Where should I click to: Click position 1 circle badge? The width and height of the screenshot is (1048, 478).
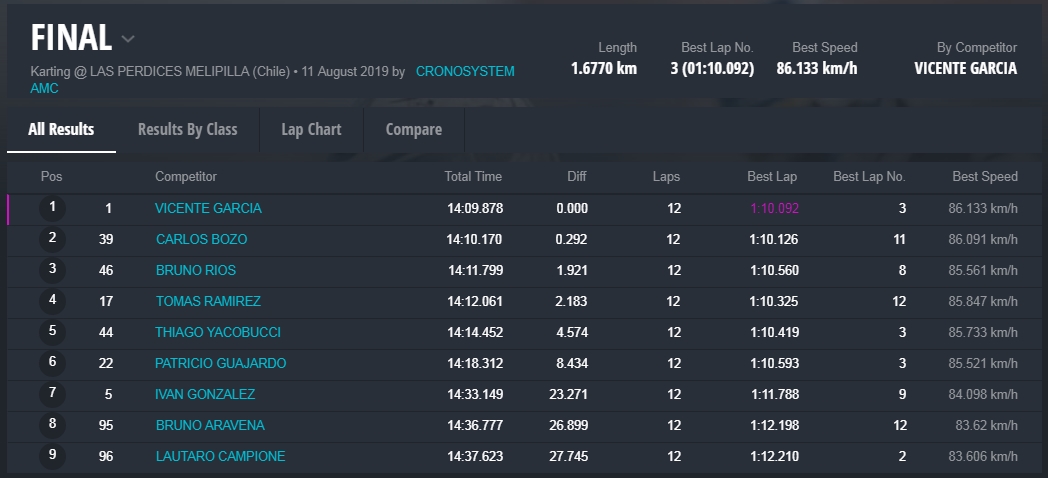coord(52,208)
